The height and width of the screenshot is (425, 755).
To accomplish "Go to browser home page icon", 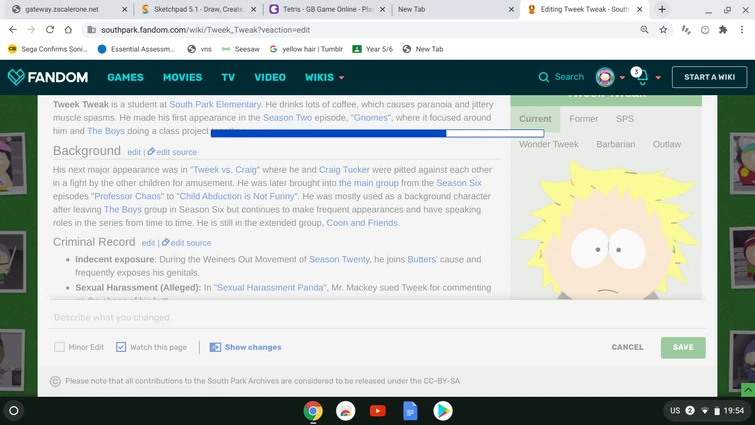I will point(68,30).
